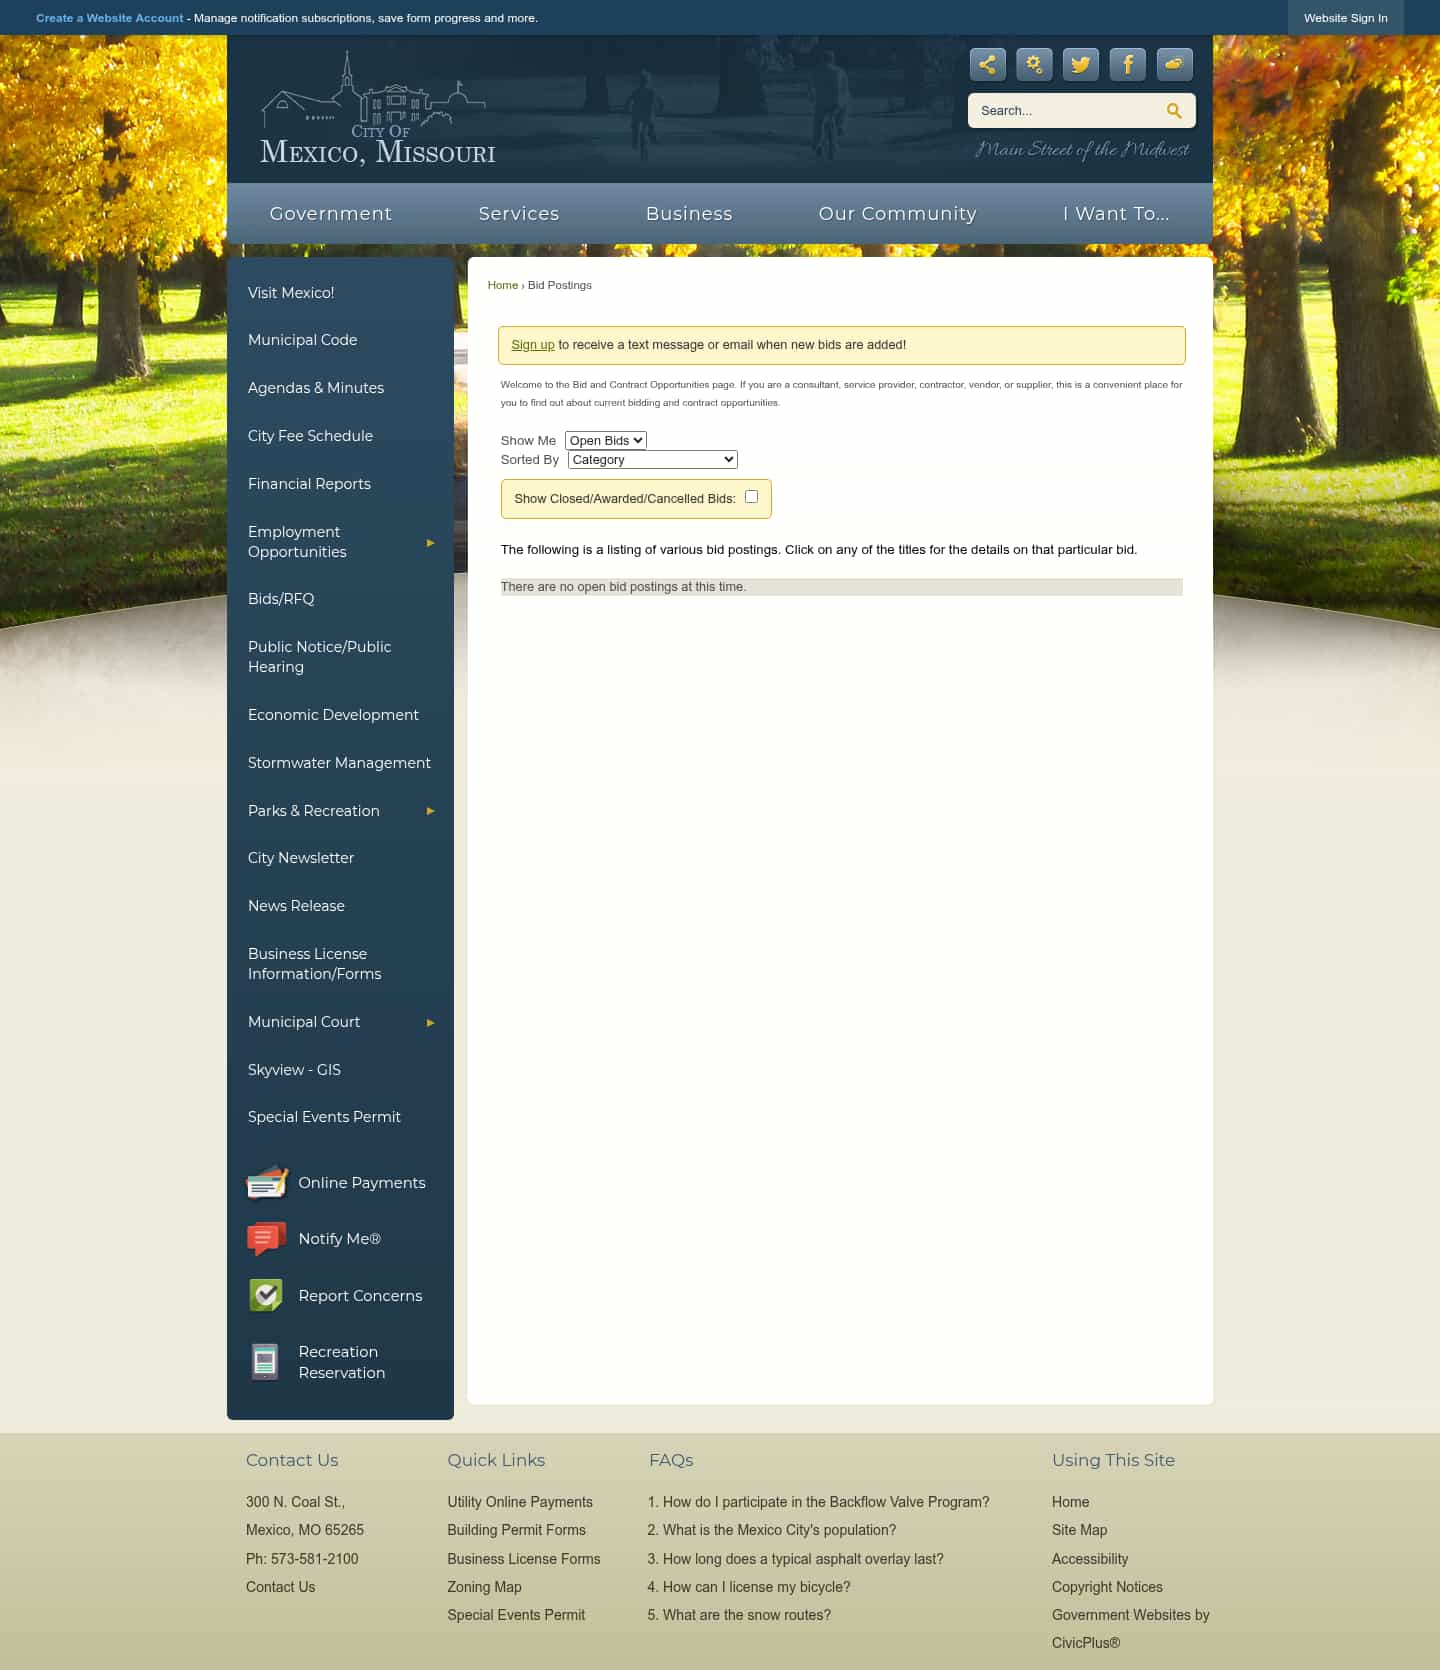Image resolution: width=1440 pixels, height=1670 pixels.
Task: Open Business License Information/Forms link
Action: [x=315, y=964]
